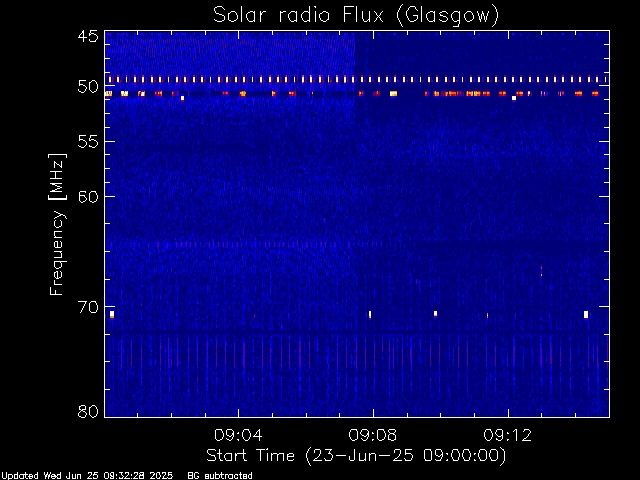Click the 09:08 time tick label
640x480 pixels.
click(373, 435)
